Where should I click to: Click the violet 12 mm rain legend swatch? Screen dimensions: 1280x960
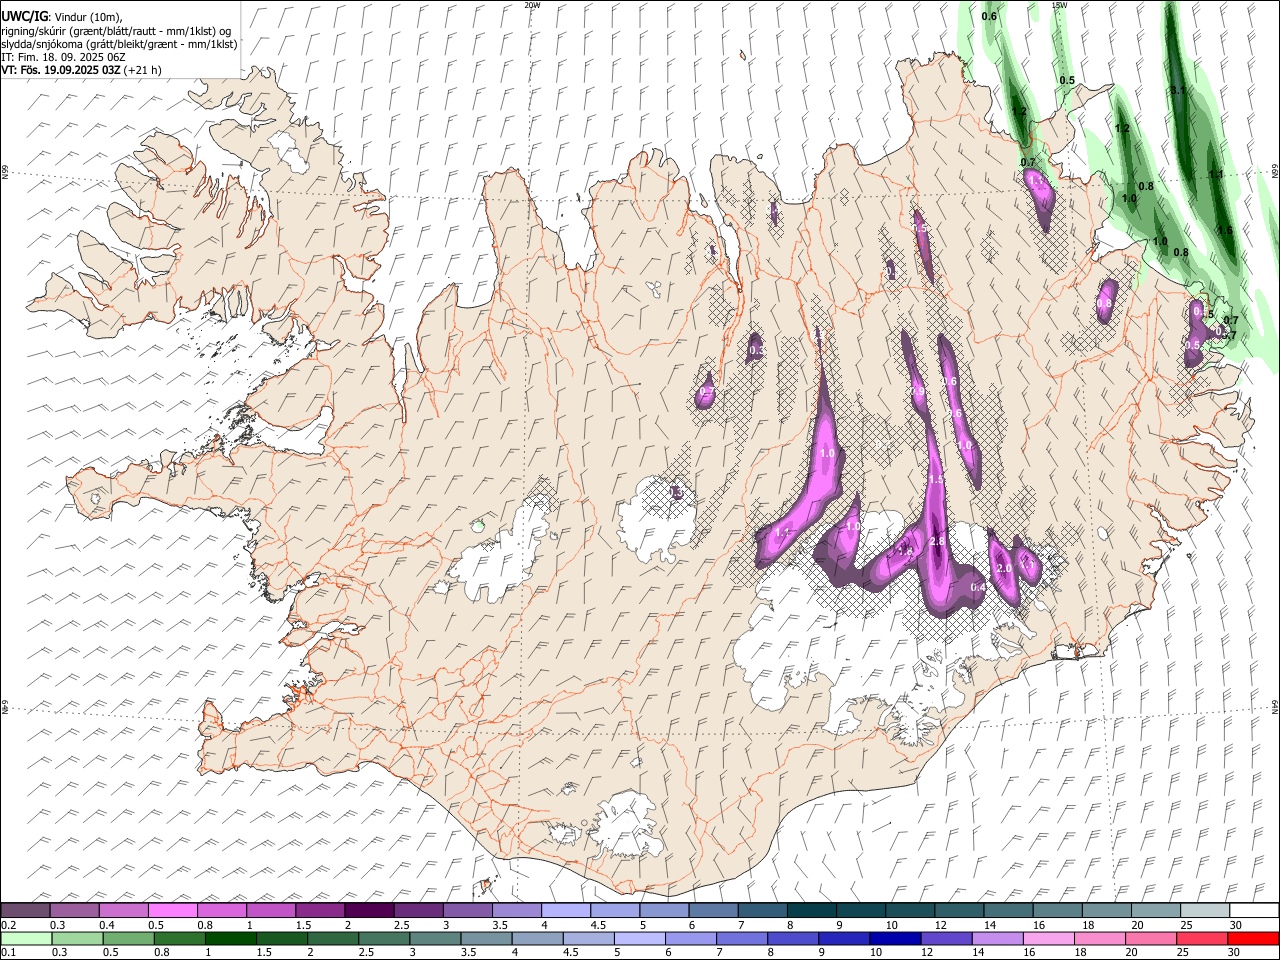click(x=947, y=938)
